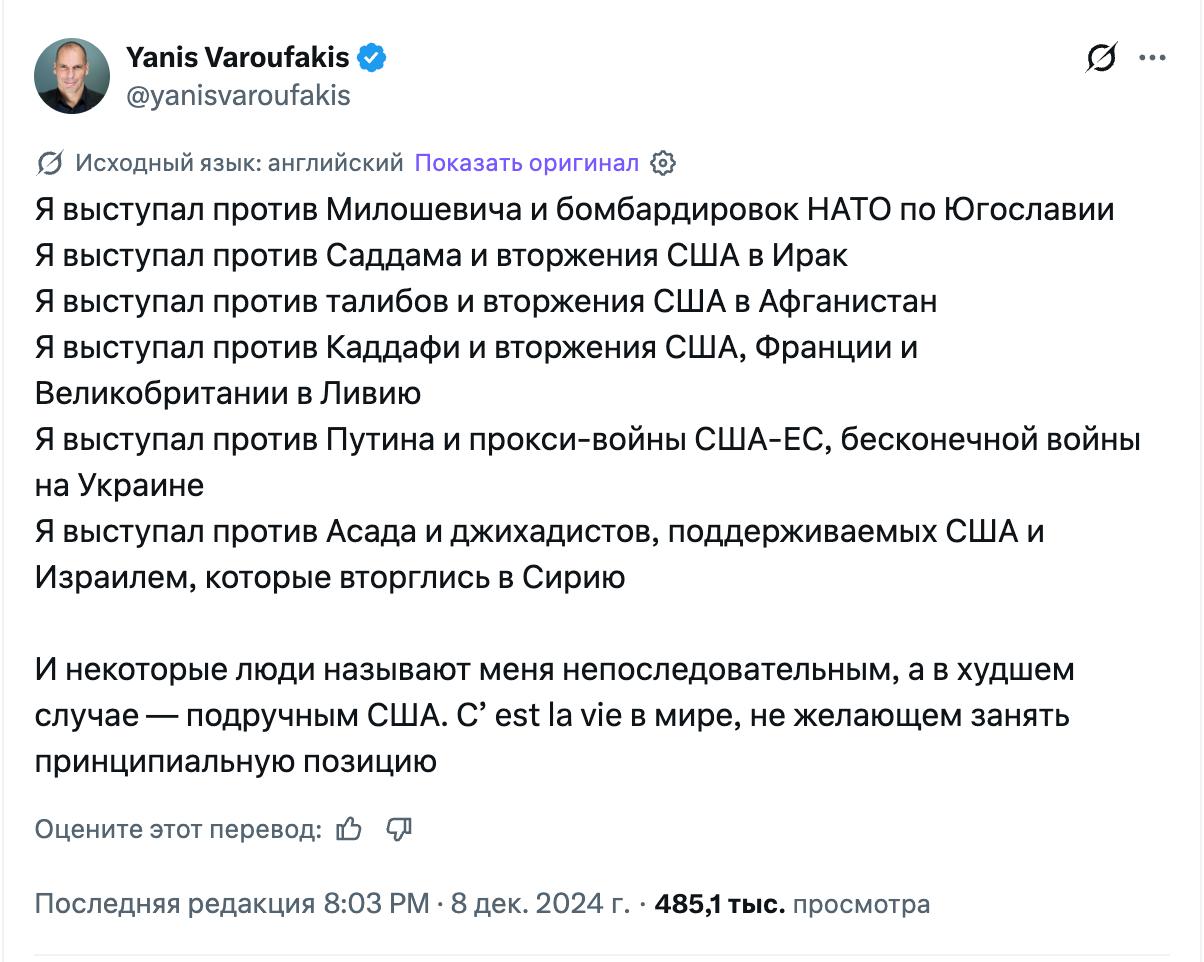
Task: Click Показать оригинал to show original
Action: tap(526, 163)
